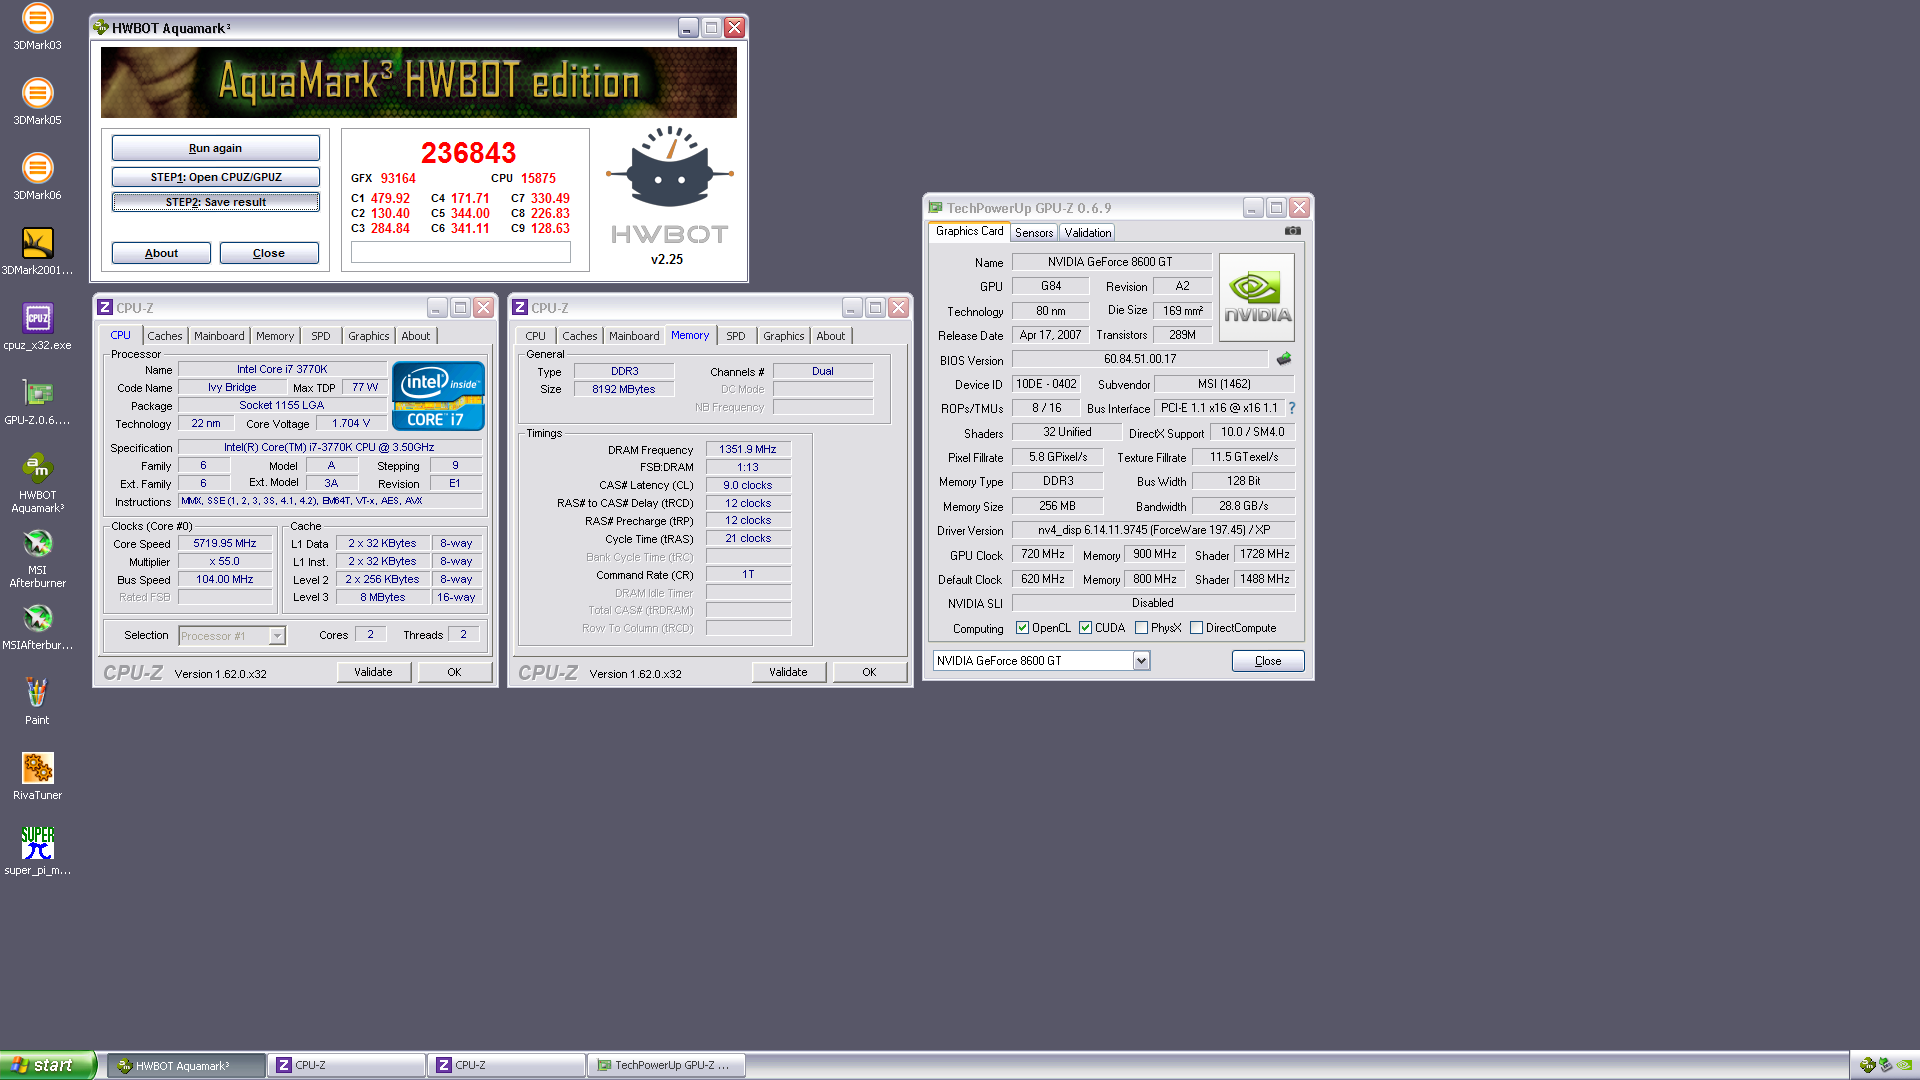This screenshot has width=1920, height=1080.
Task: Open the 3DMark05 desktop icon
Action: [37, 102]
